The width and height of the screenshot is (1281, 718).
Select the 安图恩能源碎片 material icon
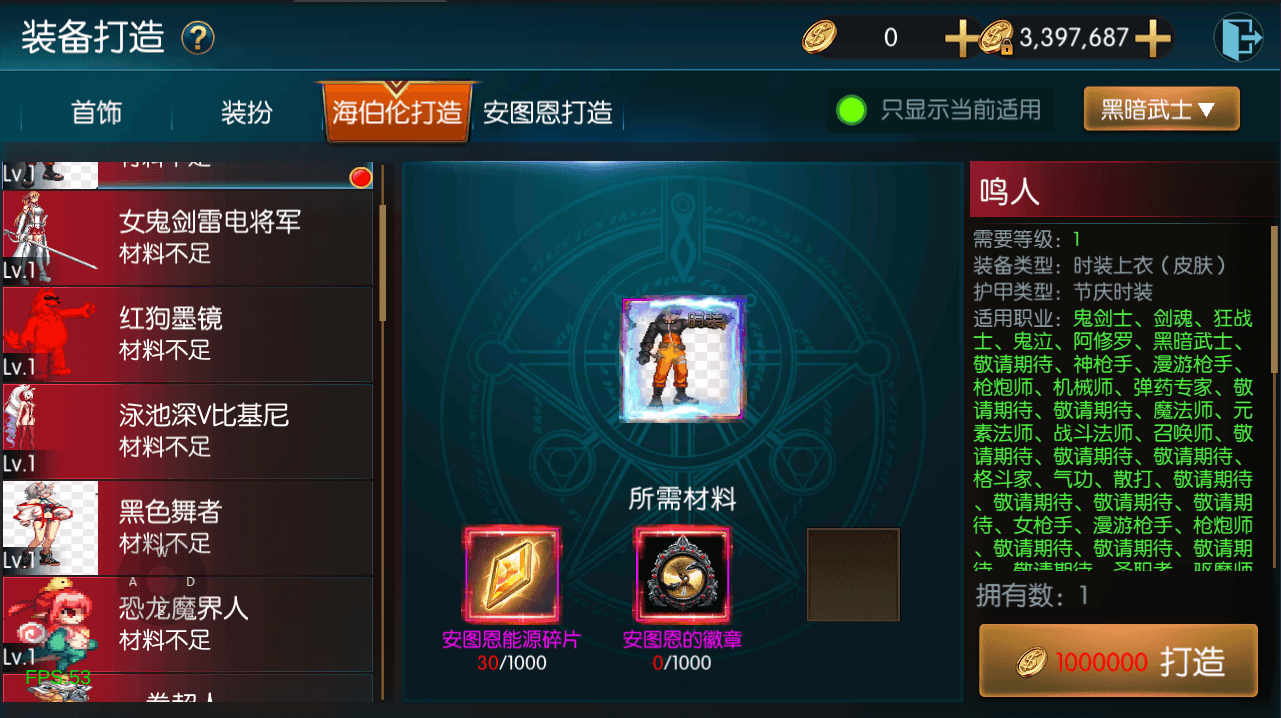coord(511,576)
